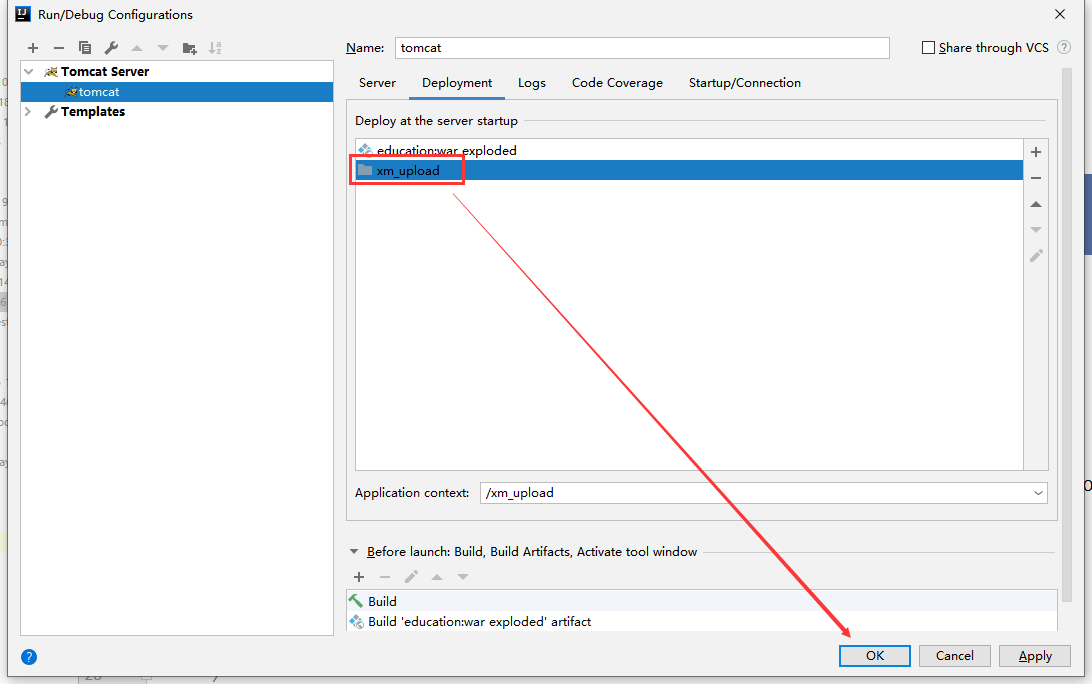Select the xm_upload deployment entry
Screen dimensions: 1092x684
689,171
